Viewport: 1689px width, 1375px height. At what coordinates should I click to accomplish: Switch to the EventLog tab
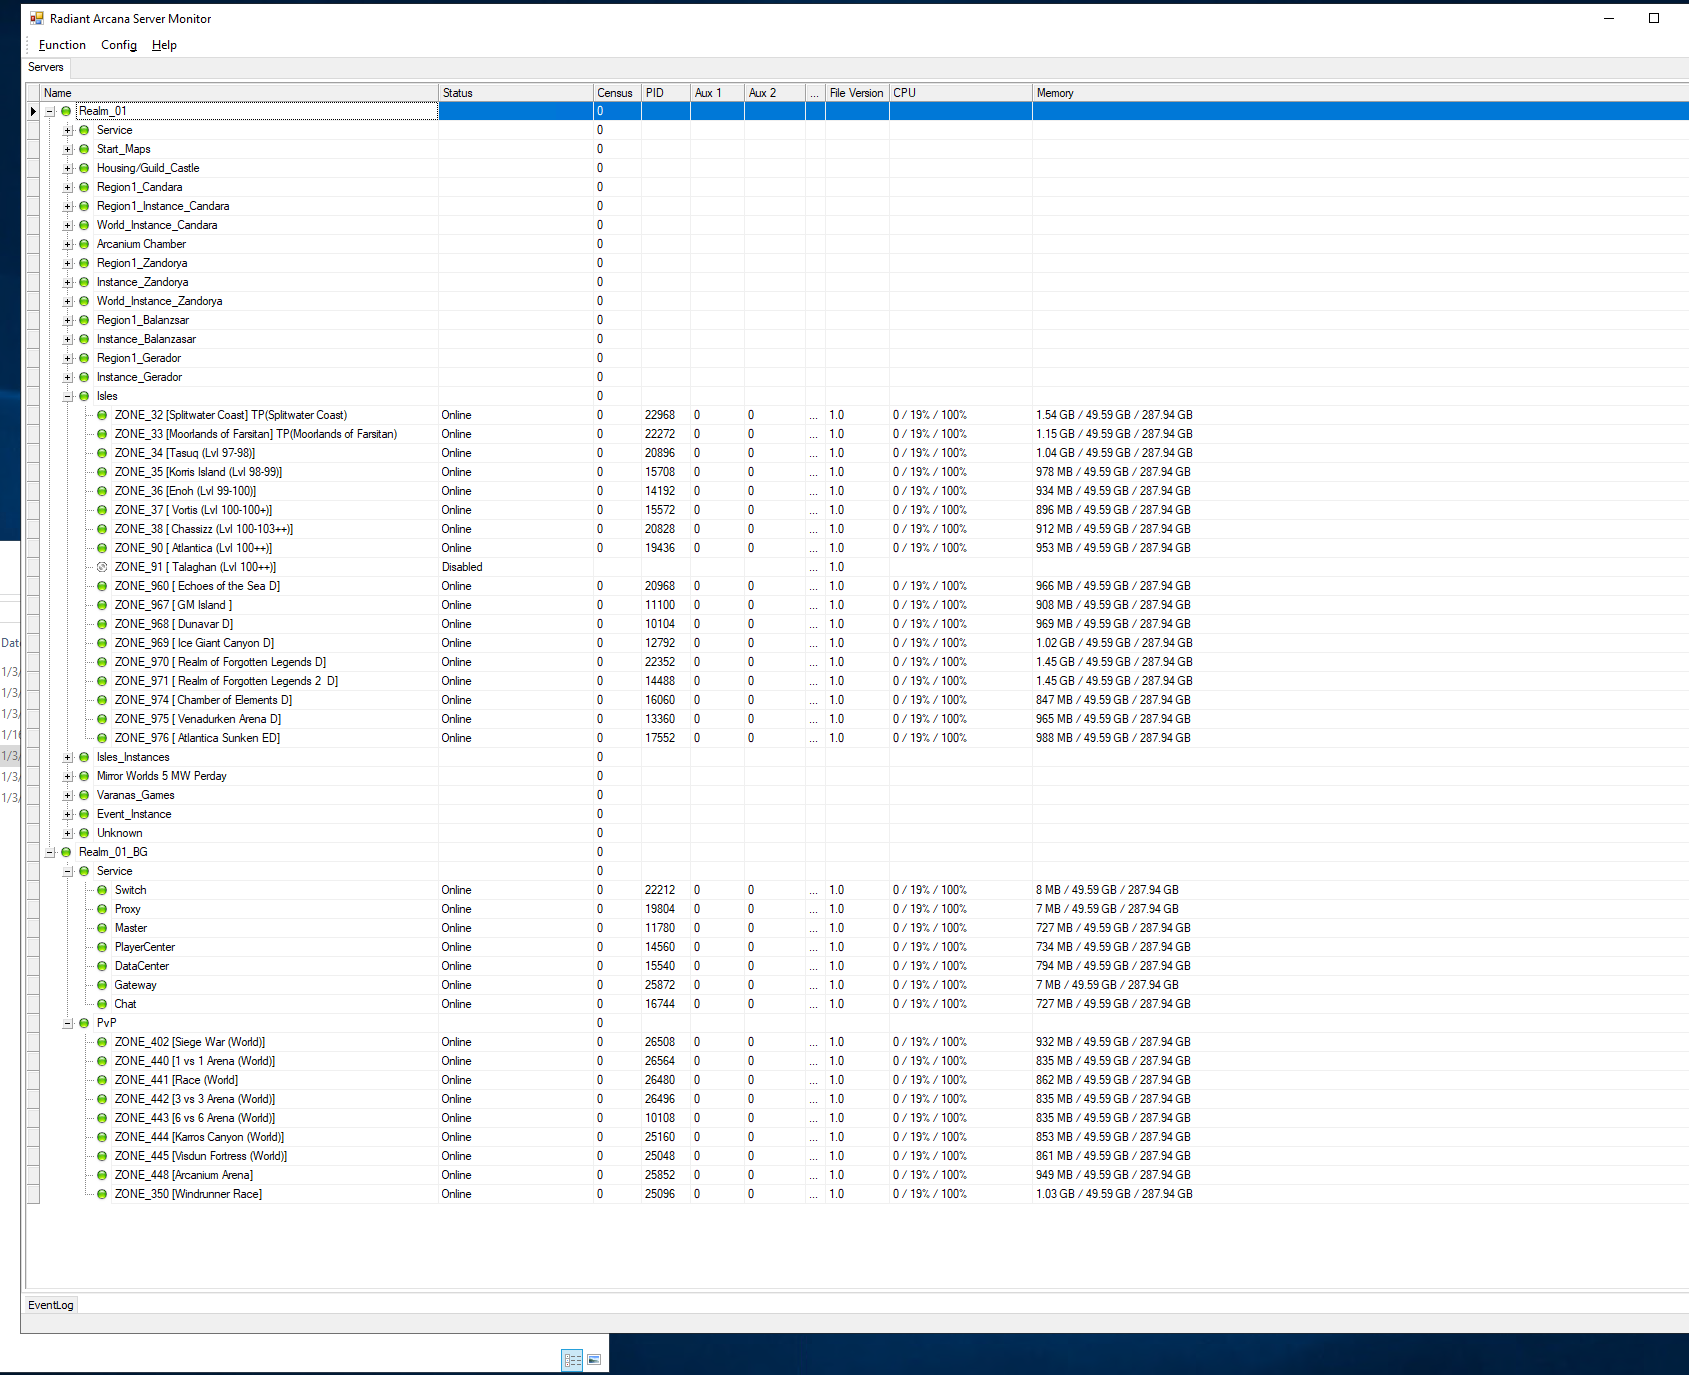tap(50, 1305)
